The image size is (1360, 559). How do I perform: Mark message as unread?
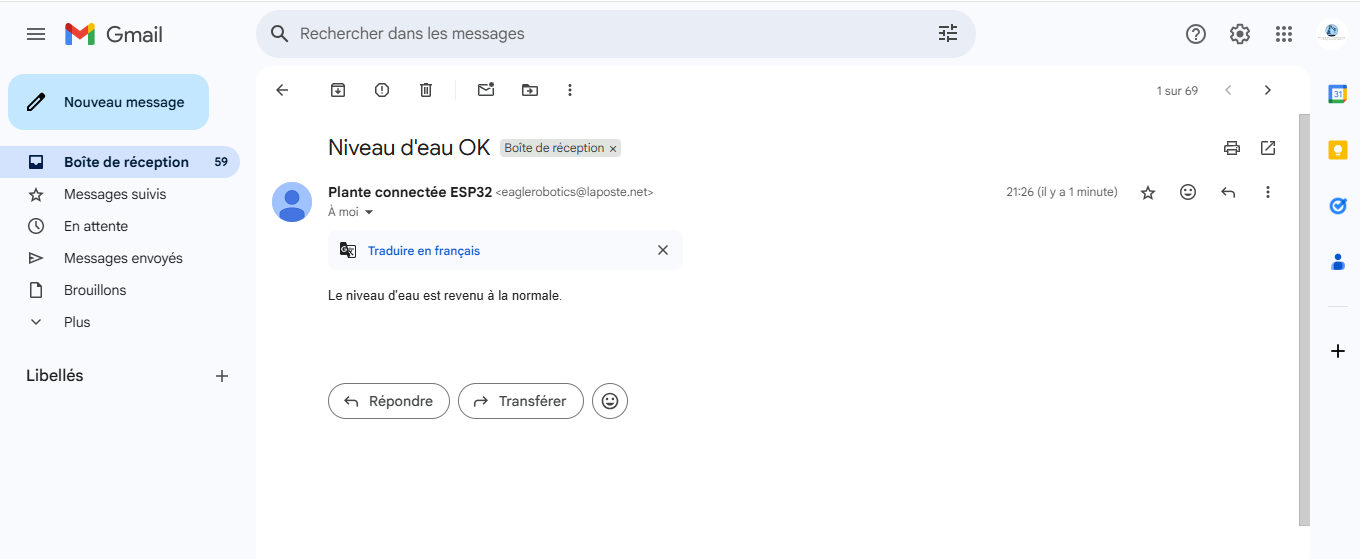click(x=486, y=90)
